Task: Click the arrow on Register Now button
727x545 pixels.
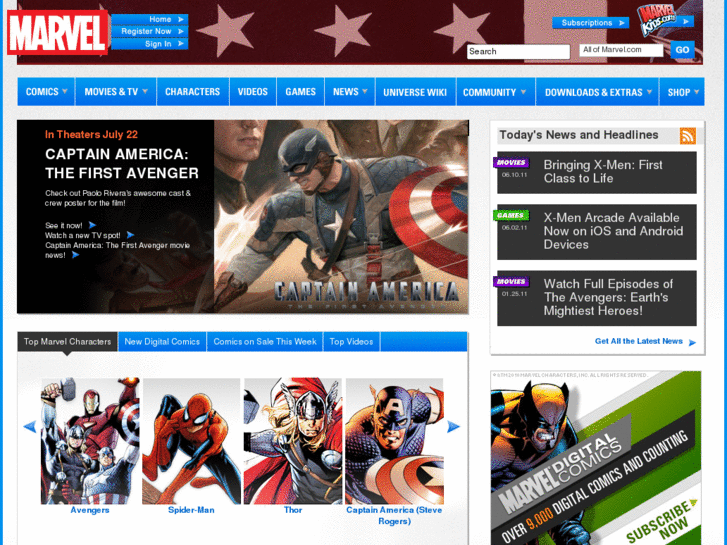Action: [x=181, y=31]
